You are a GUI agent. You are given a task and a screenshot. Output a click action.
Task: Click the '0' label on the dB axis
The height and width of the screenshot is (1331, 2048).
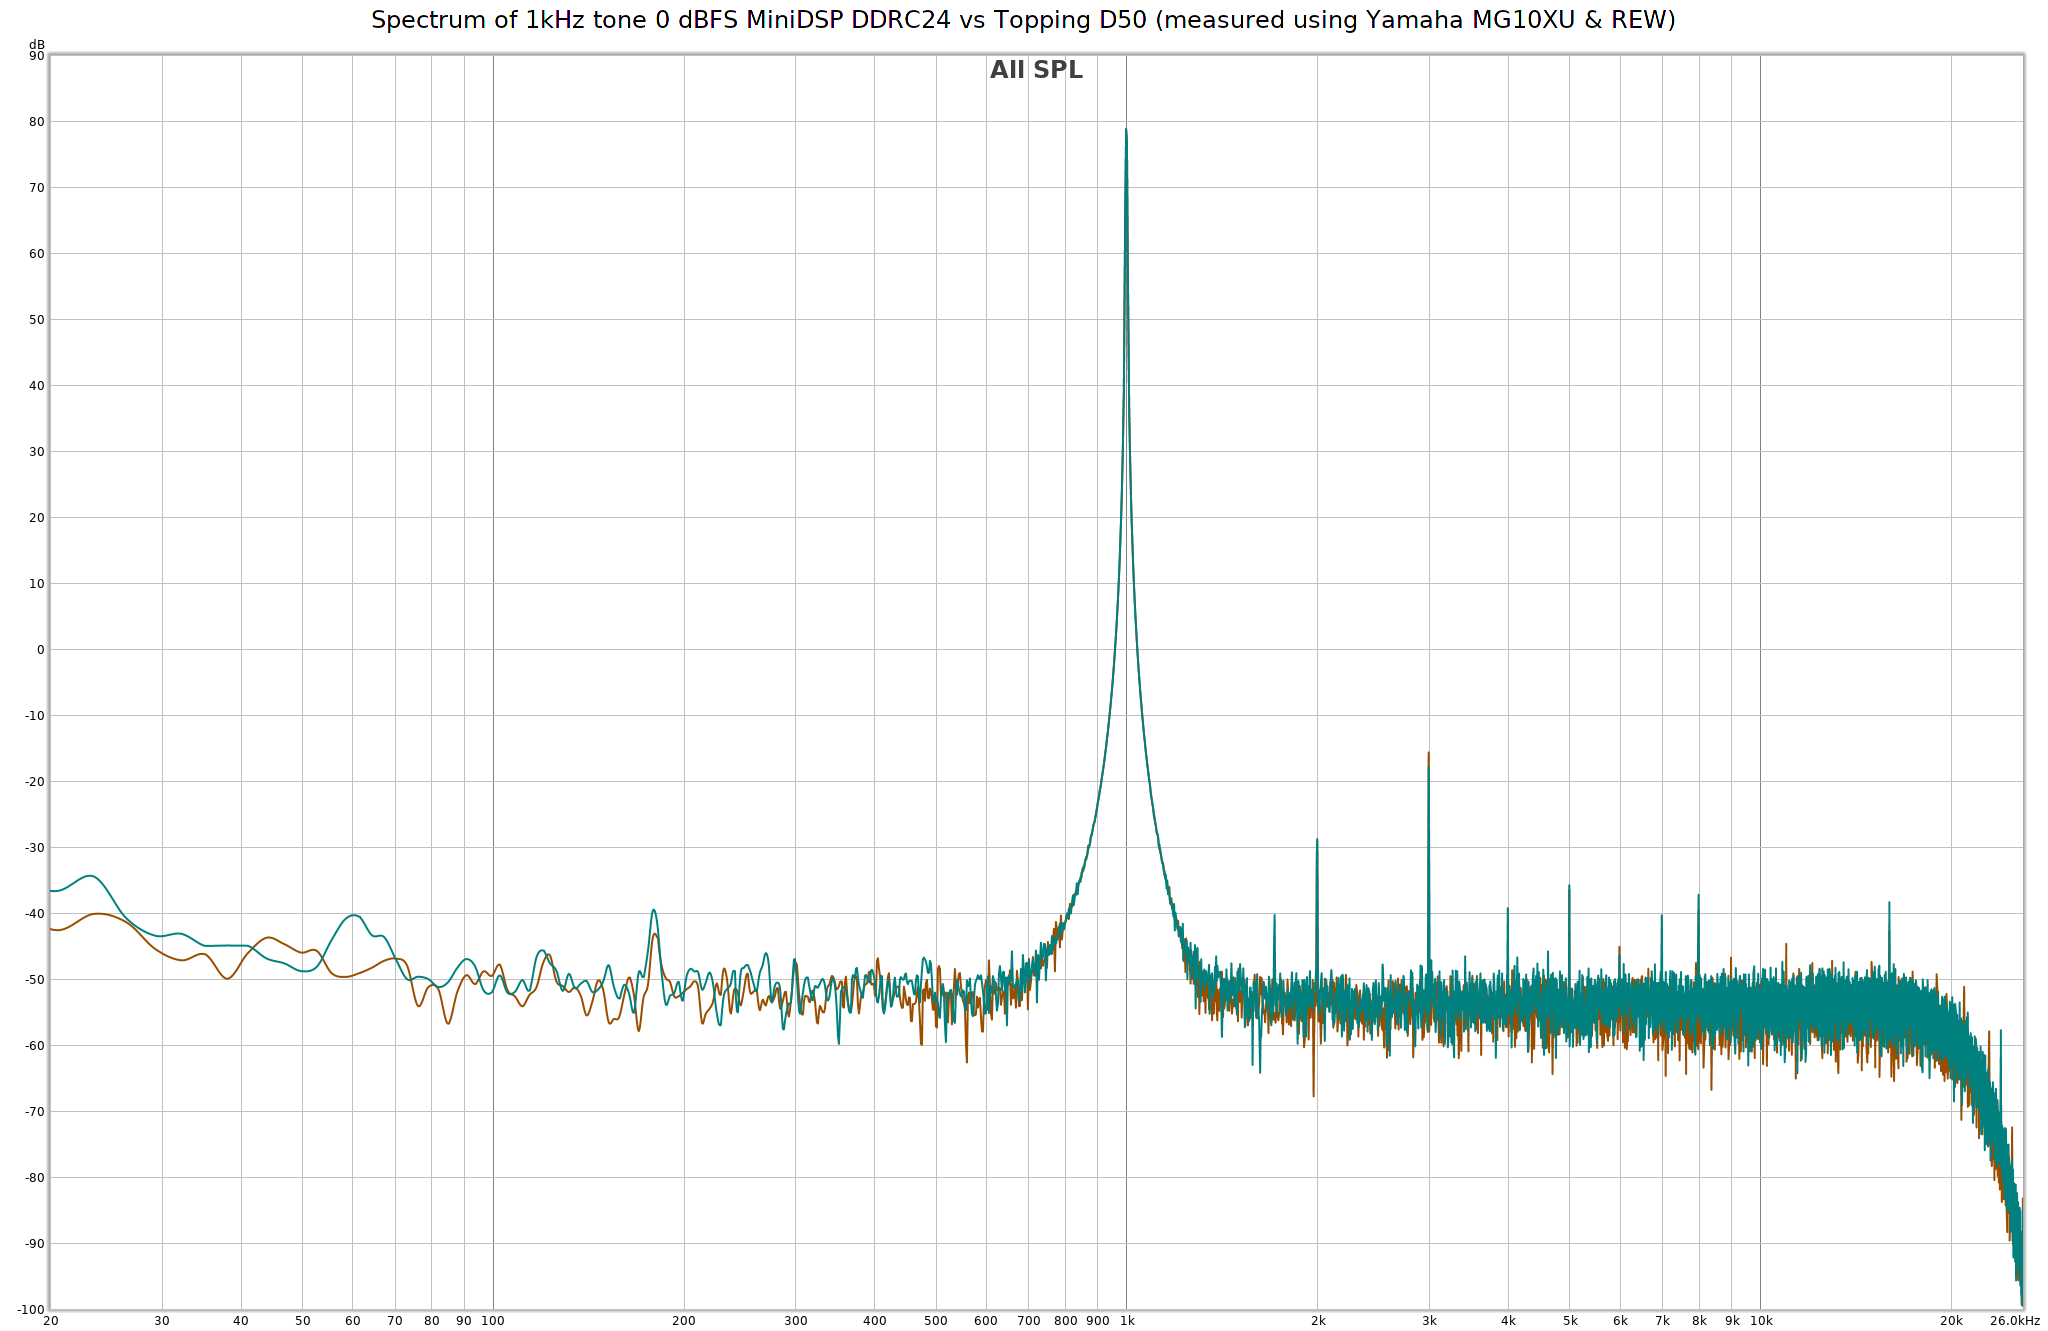pos(41,650)
